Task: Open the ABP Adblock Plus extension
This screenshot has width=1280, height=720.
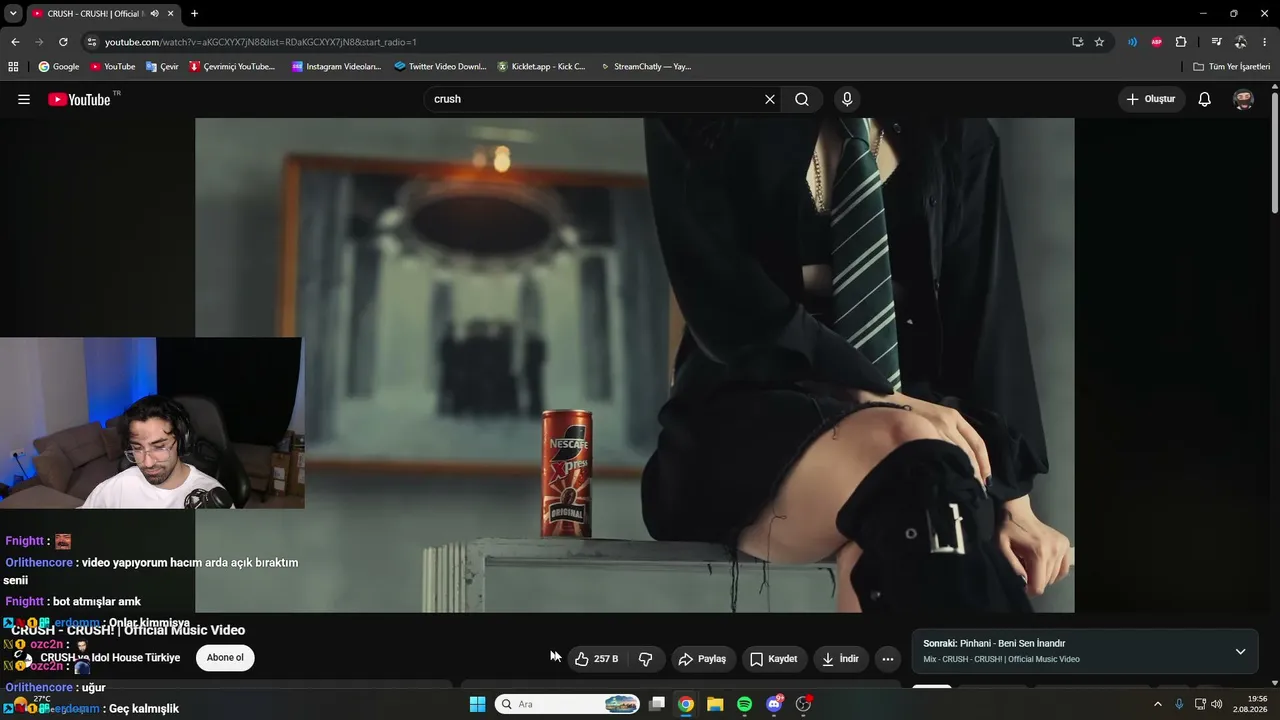Action: pos(1157,42)
